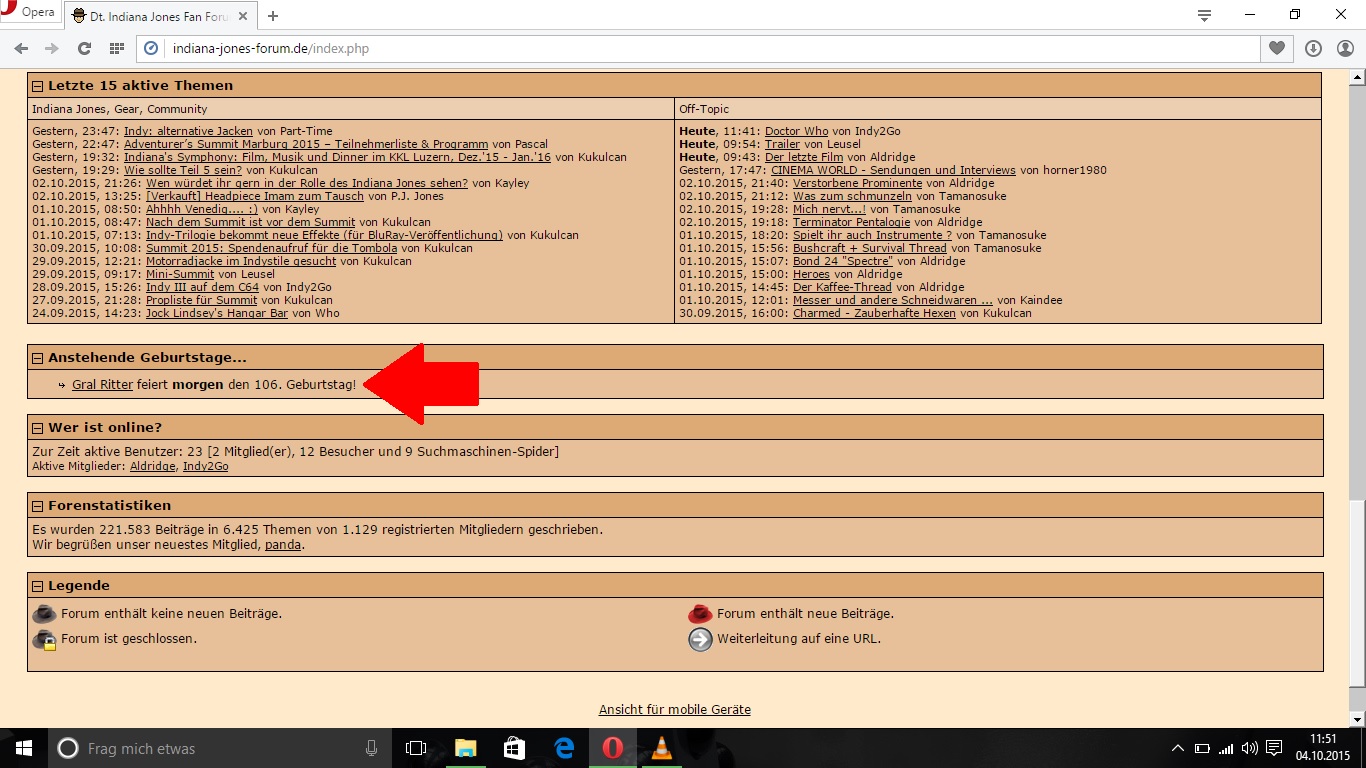Launch VLC from the taskbar
The height and width of the screenshot is (768, 1366).
point(661,748)
